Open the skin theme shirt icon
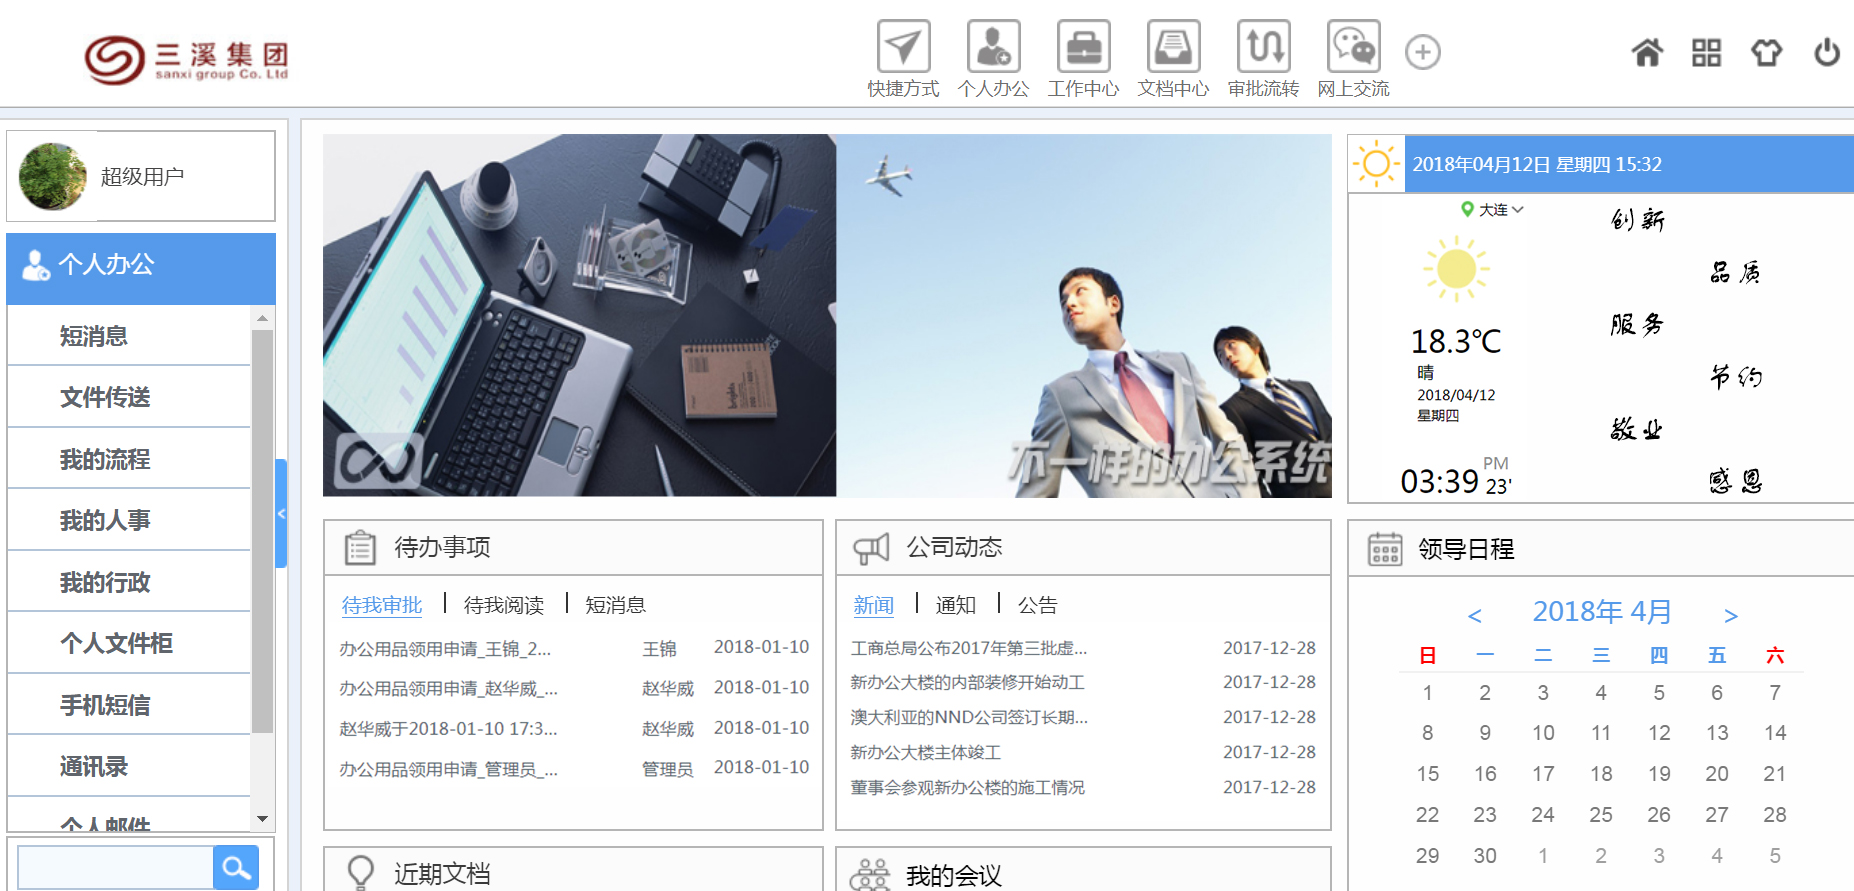1854x891 pixels. click(1766, 52)
